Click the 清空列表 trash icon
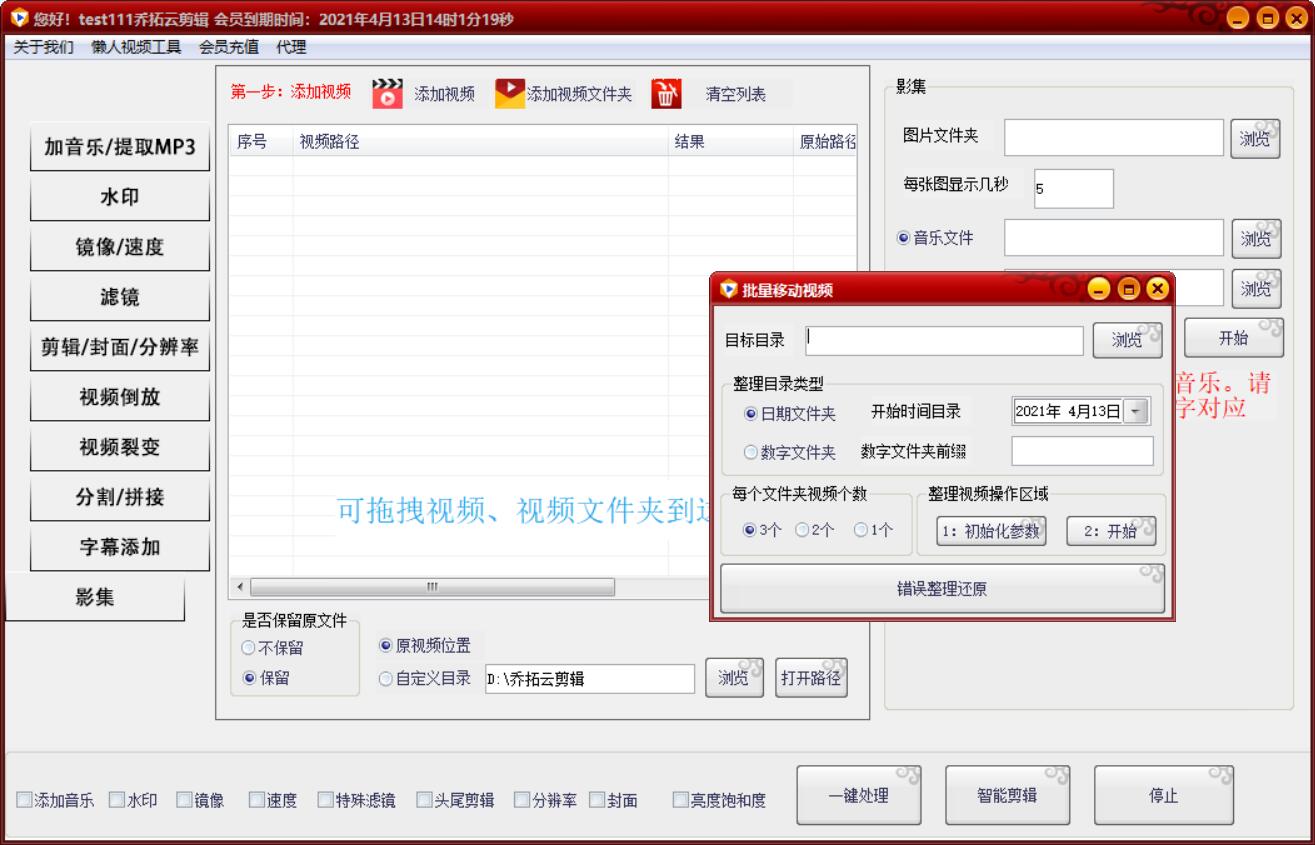This screenshot has height=845, width=1315. click(666, 93)
